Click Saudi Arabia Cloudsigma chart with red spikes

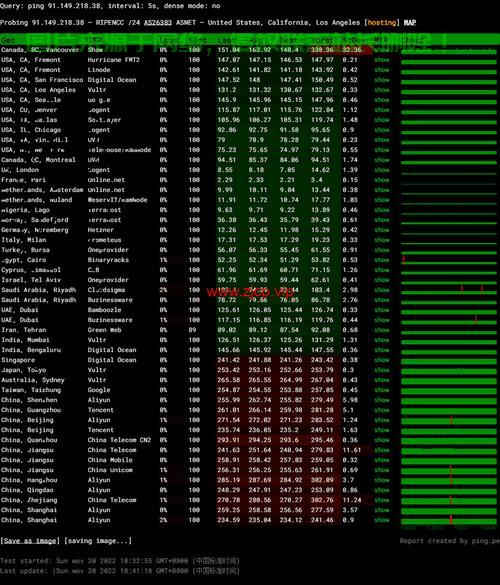point(449,290)
